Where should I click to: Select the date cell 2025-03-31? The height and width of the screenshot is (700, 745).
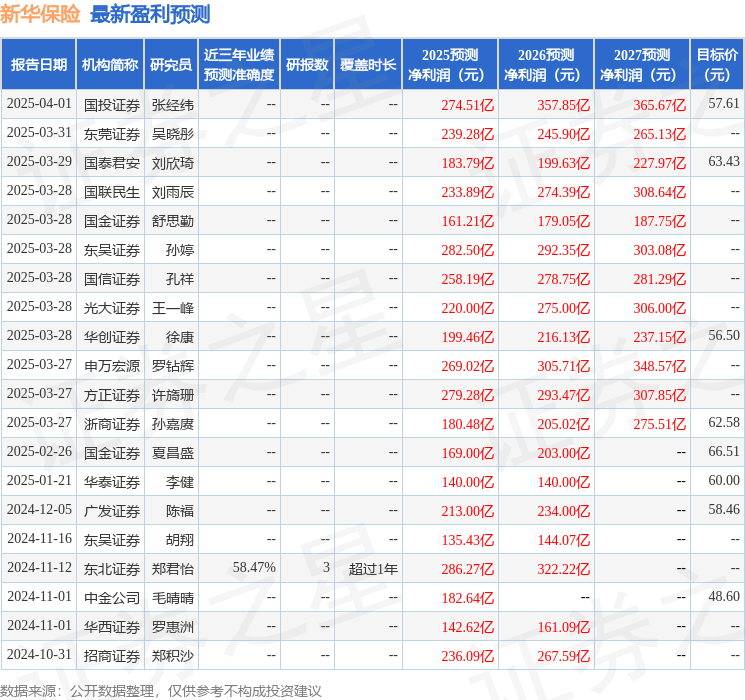click(x=39, y=133)
